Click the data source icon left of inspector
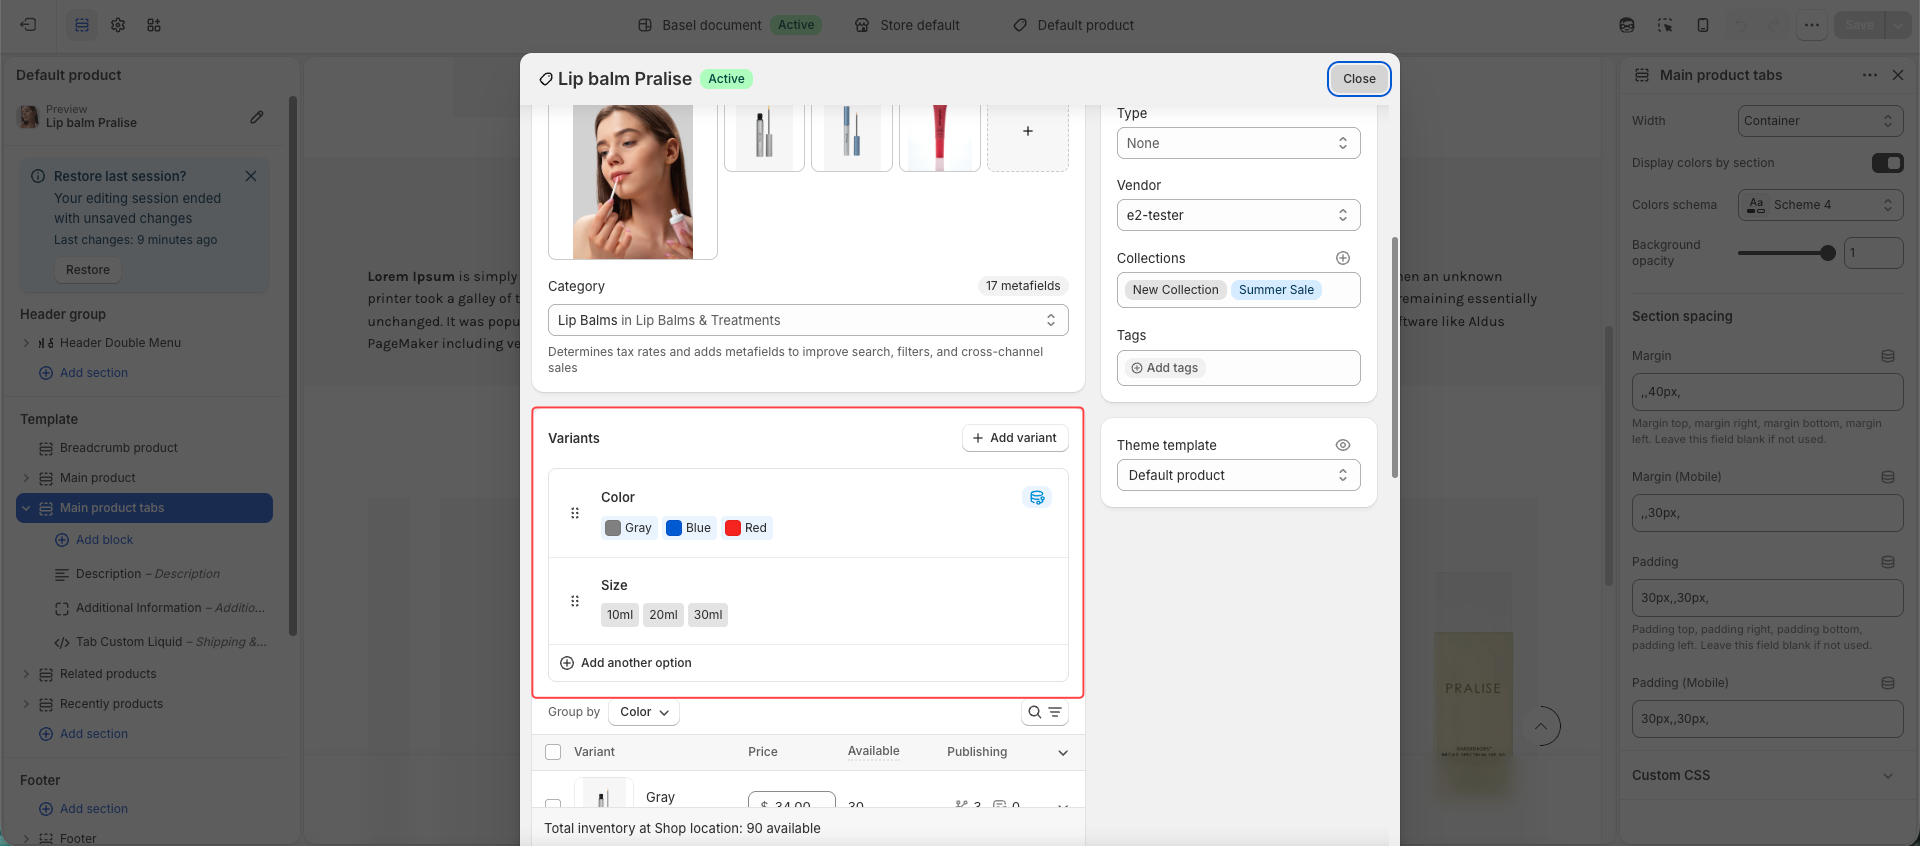Image resolution: width=1920 pixels, height=846 pixels. coord(1627,25)
